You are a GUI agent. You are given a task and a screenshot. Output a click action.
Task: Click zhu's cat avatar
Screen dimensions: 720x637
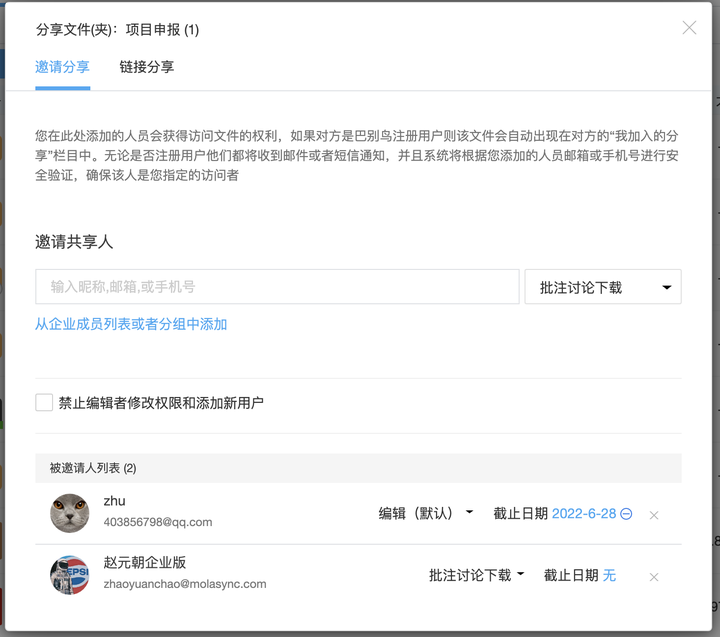pyautogui.click(x=70, y=513)
